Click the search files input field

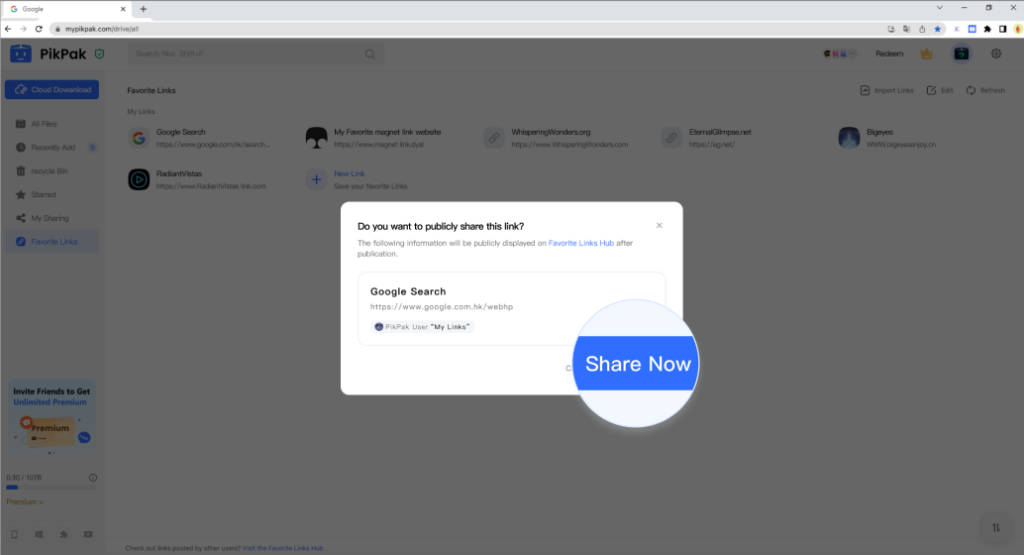click(x=250, y=54)
